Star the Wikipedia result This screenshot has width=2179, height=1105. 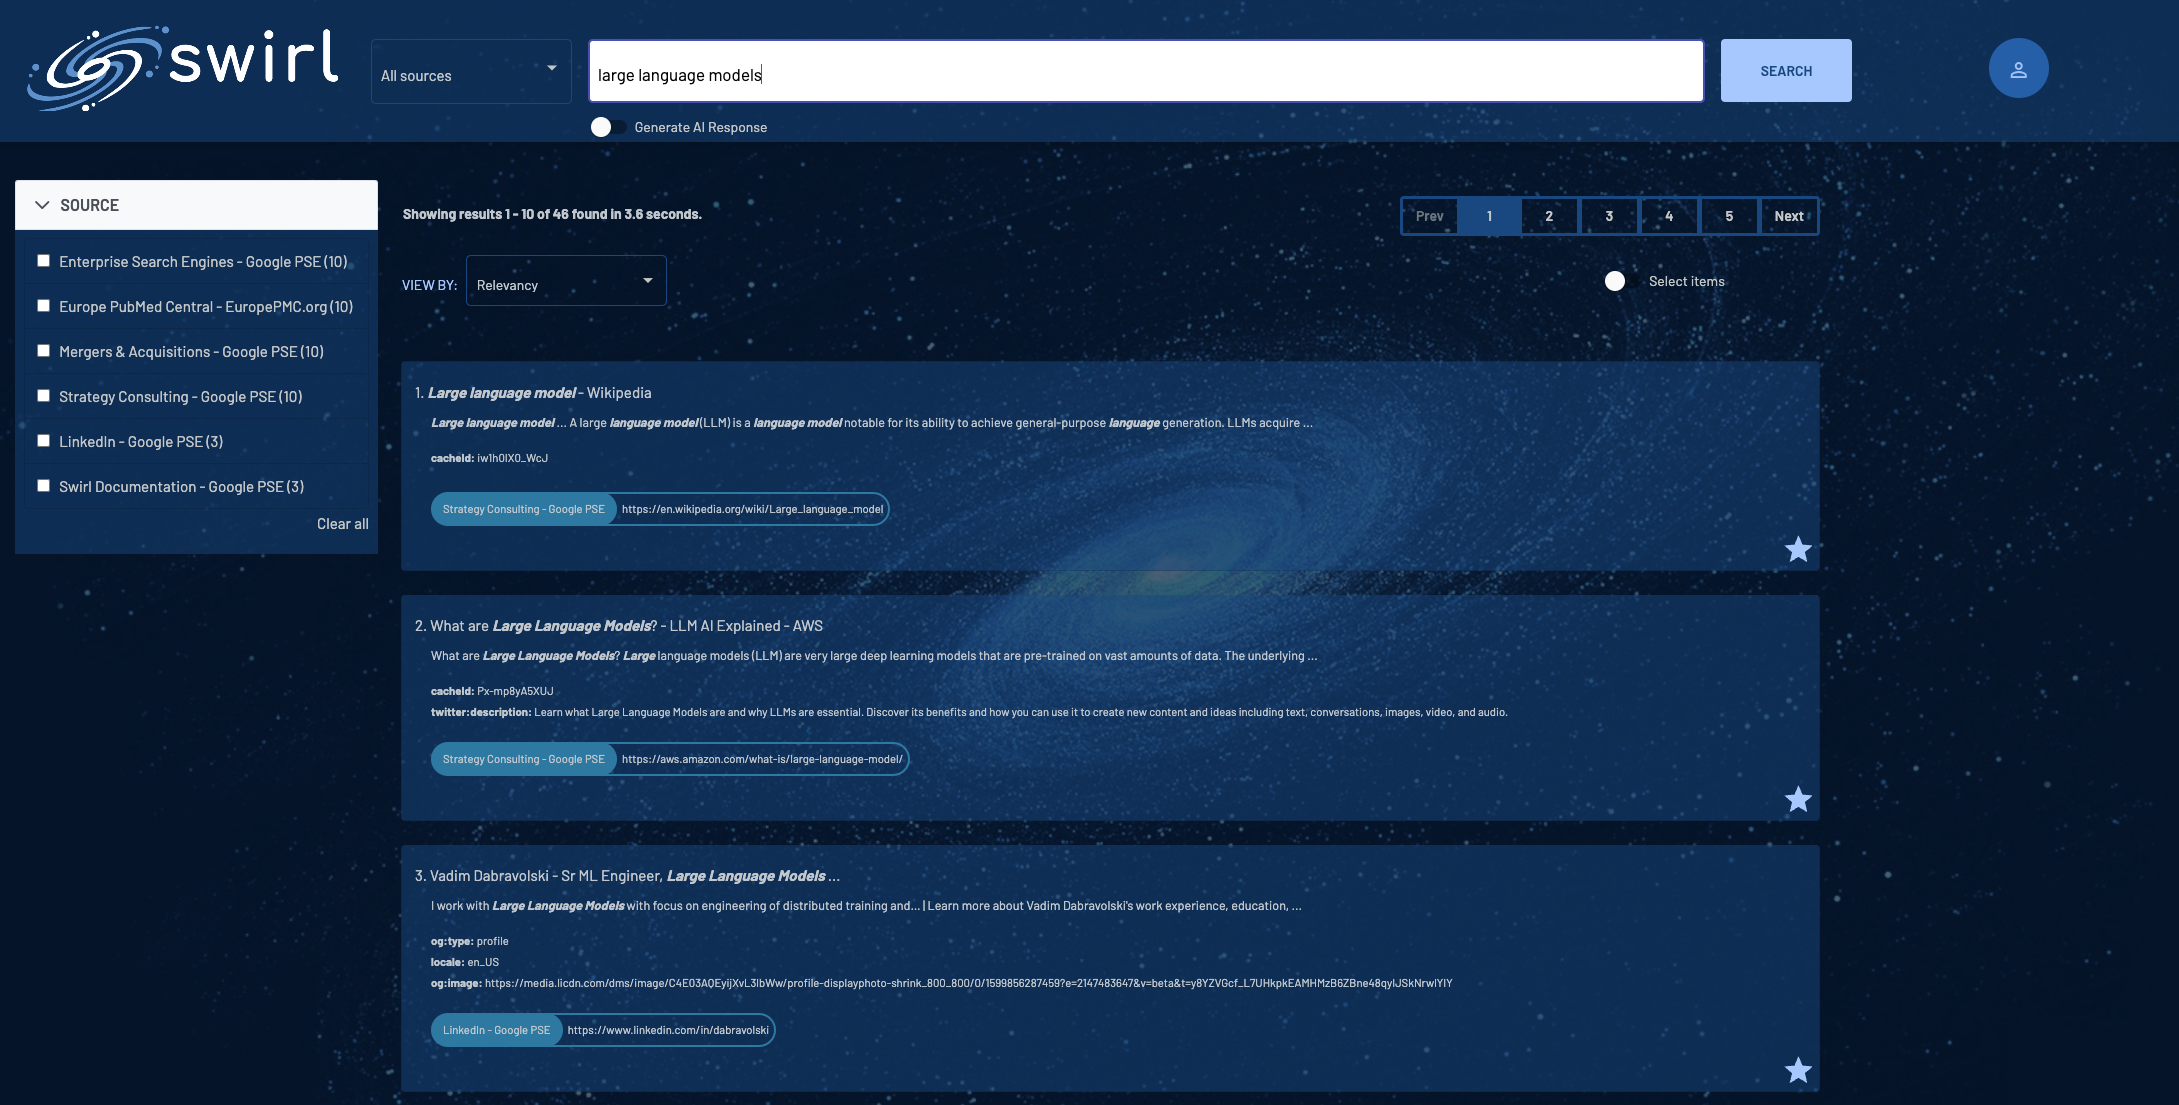pos(1798,549)
